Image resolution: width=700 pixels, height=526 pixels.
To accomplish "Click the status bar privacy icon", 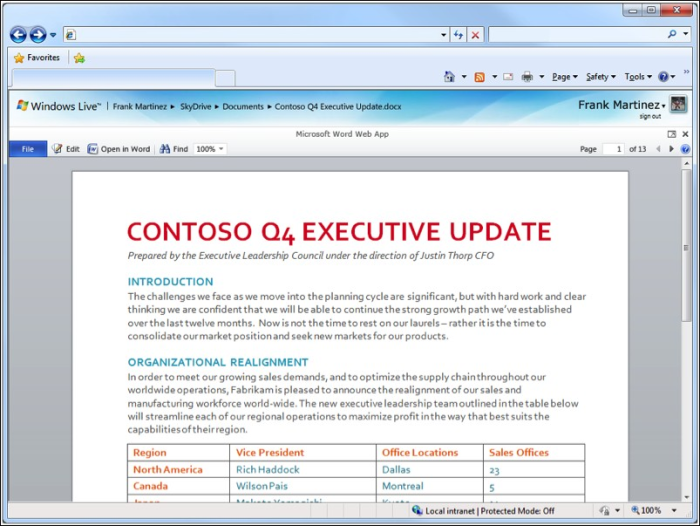I will [605, 510].
